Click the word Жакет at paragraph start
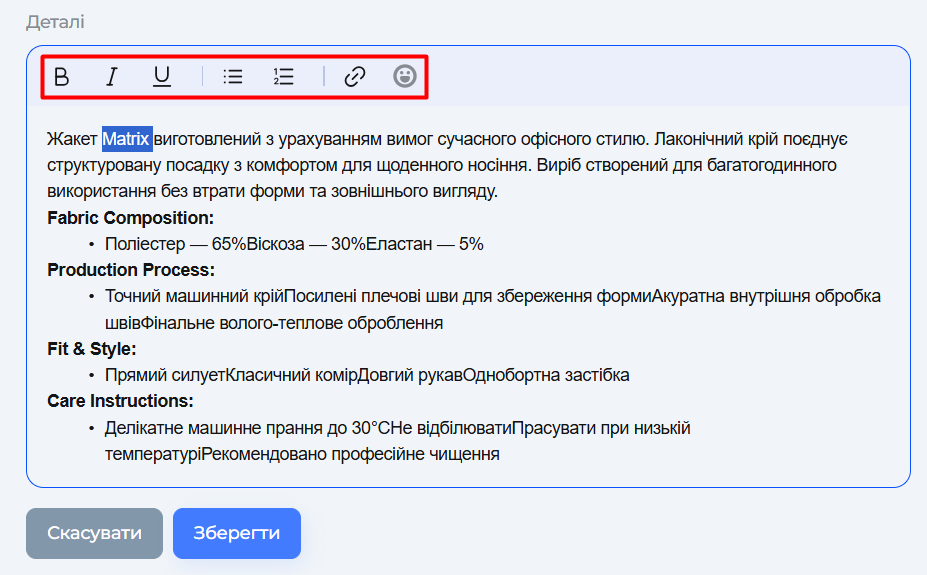Viewport: 927px width, 575px height. tap(72, 138)
